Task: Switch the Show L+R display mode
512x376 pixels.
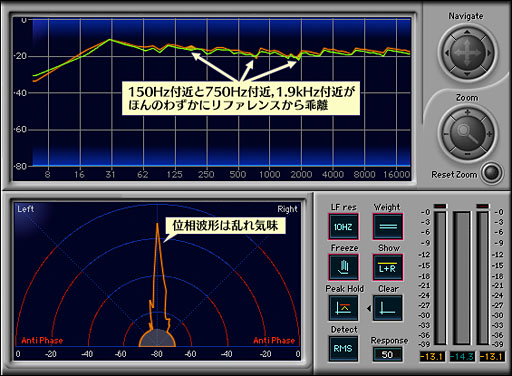Action: click(x=388, y=267)
